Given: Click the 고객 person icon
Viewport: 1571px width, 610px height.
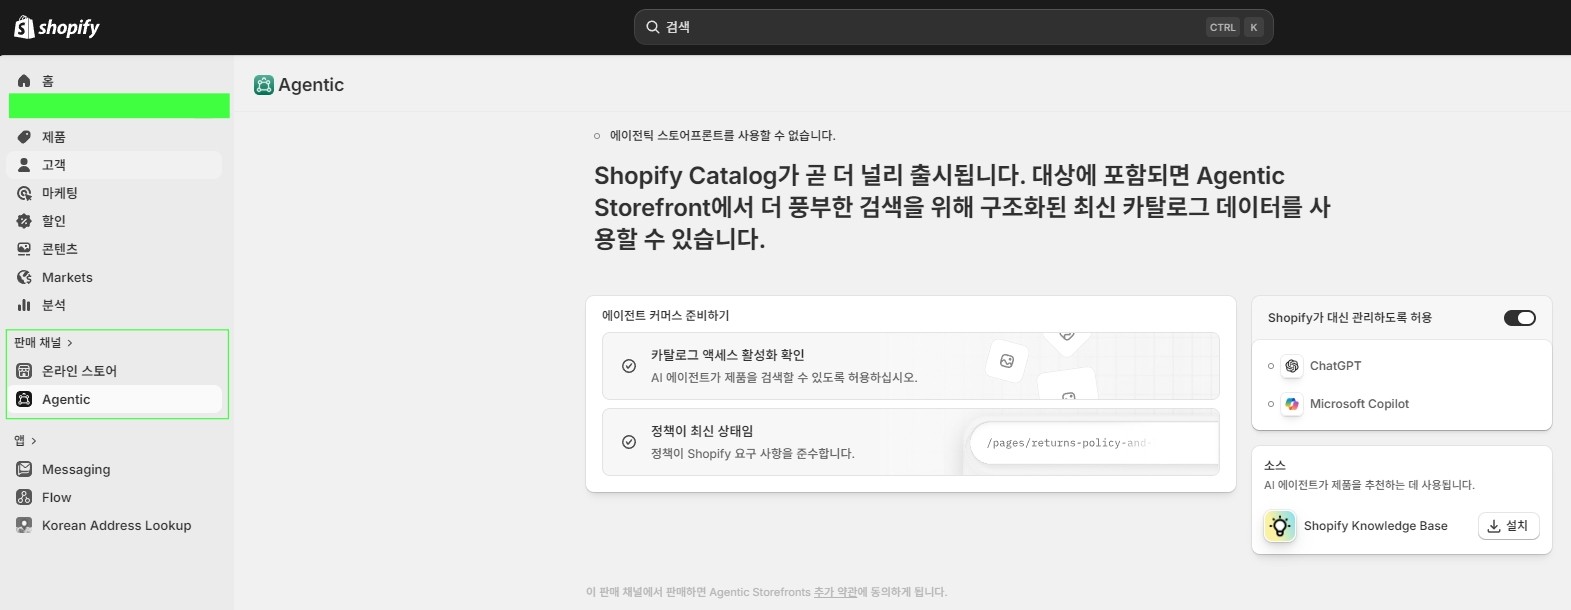Looking at the screenshot, I should 24,165.
